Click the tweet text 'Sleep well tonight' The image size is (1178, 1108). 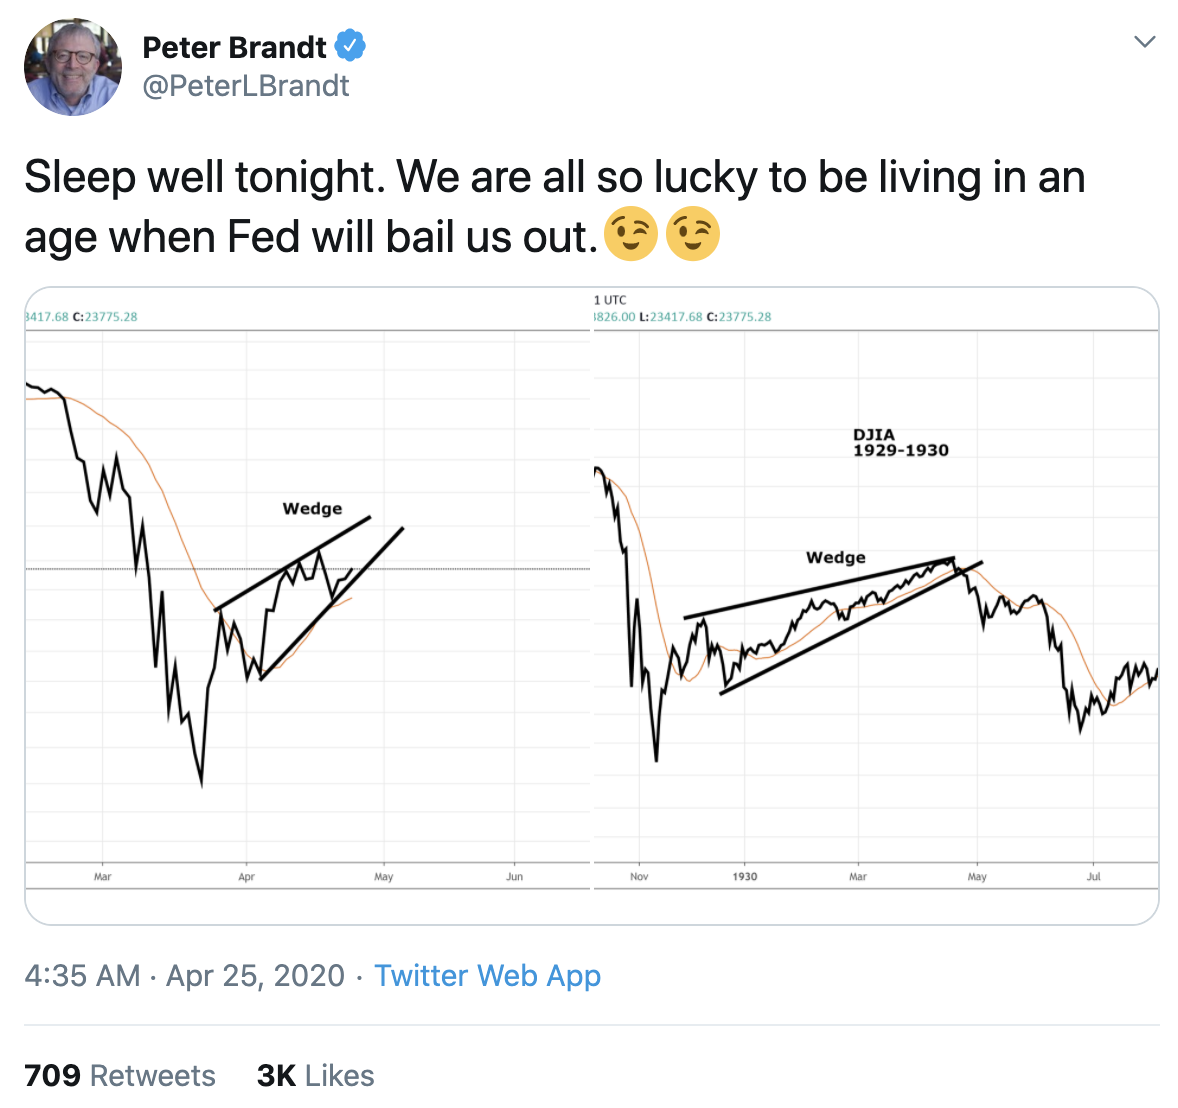(x=199, y=178)
